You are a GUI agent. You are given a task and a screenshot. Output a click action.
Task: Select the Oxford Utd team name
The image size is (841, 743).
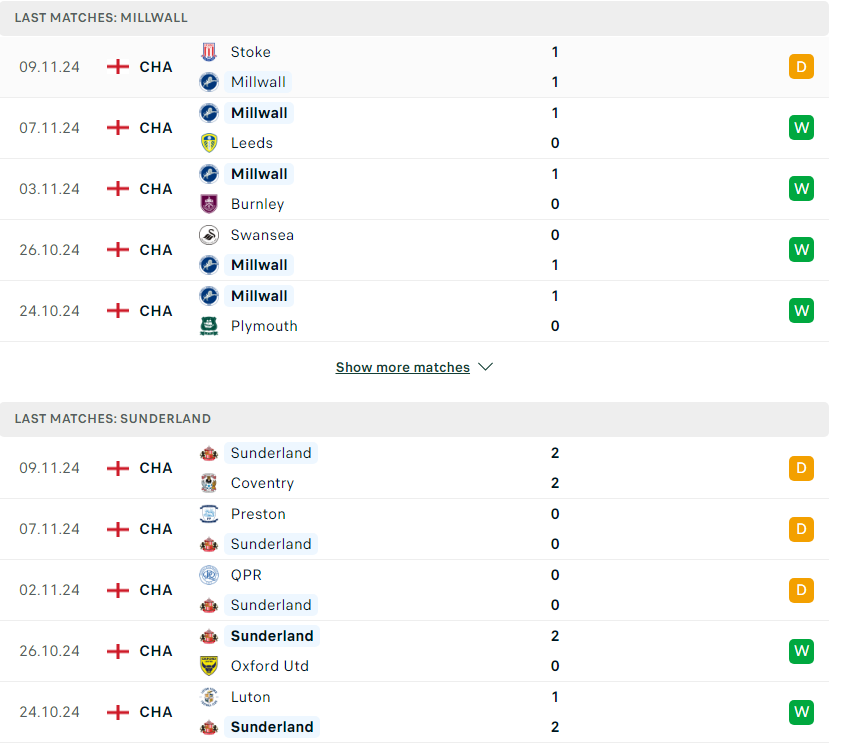(x=270, y=666)
